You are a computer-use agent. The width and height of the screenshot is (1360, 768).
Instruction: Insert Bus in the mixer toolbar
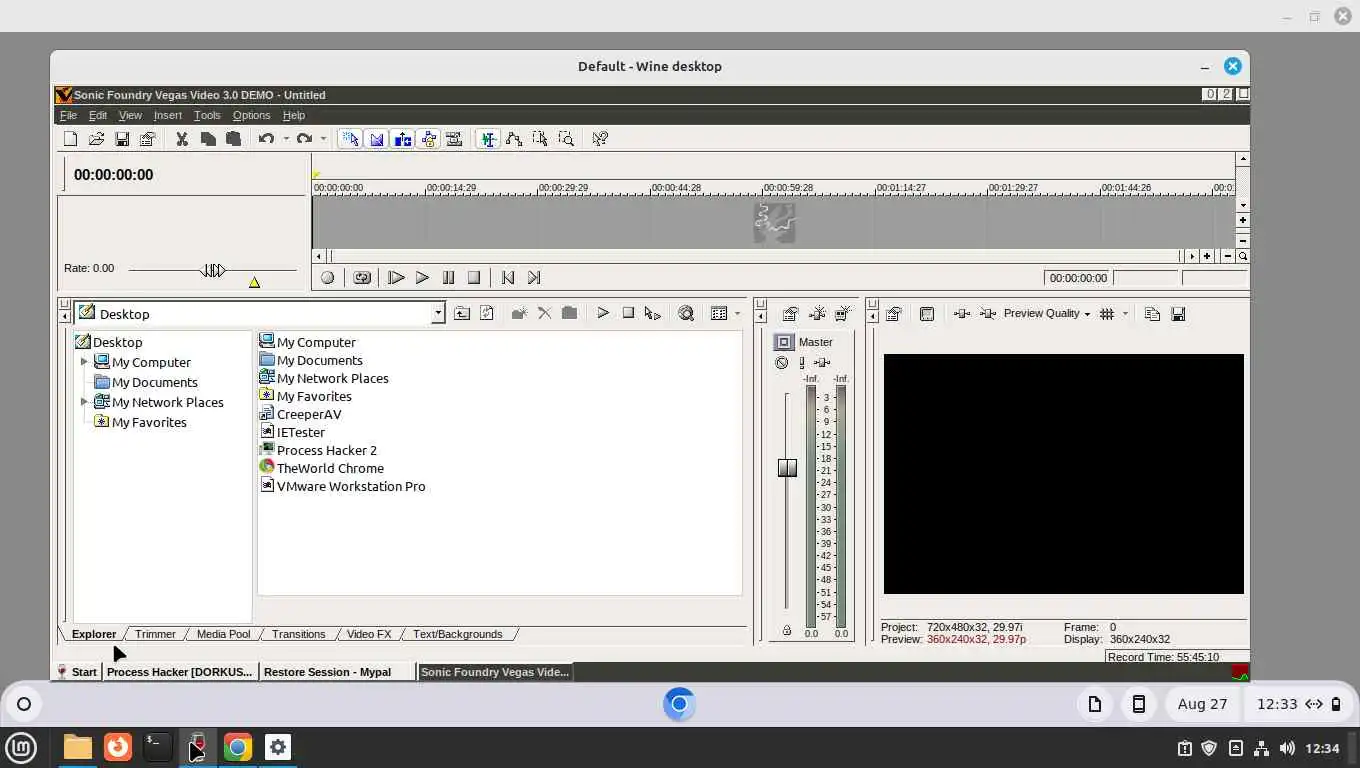(x=843, y=314)
